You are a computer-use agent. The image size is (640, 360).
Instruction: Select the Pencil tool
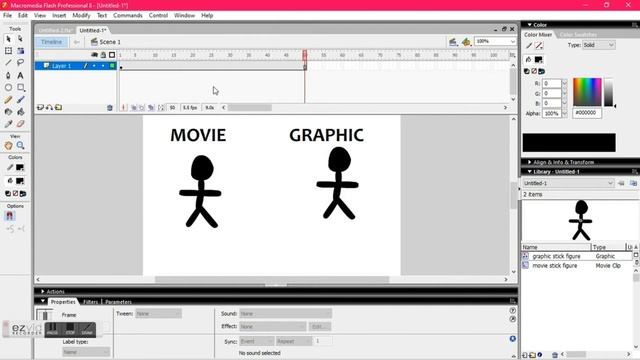point(8,100)
